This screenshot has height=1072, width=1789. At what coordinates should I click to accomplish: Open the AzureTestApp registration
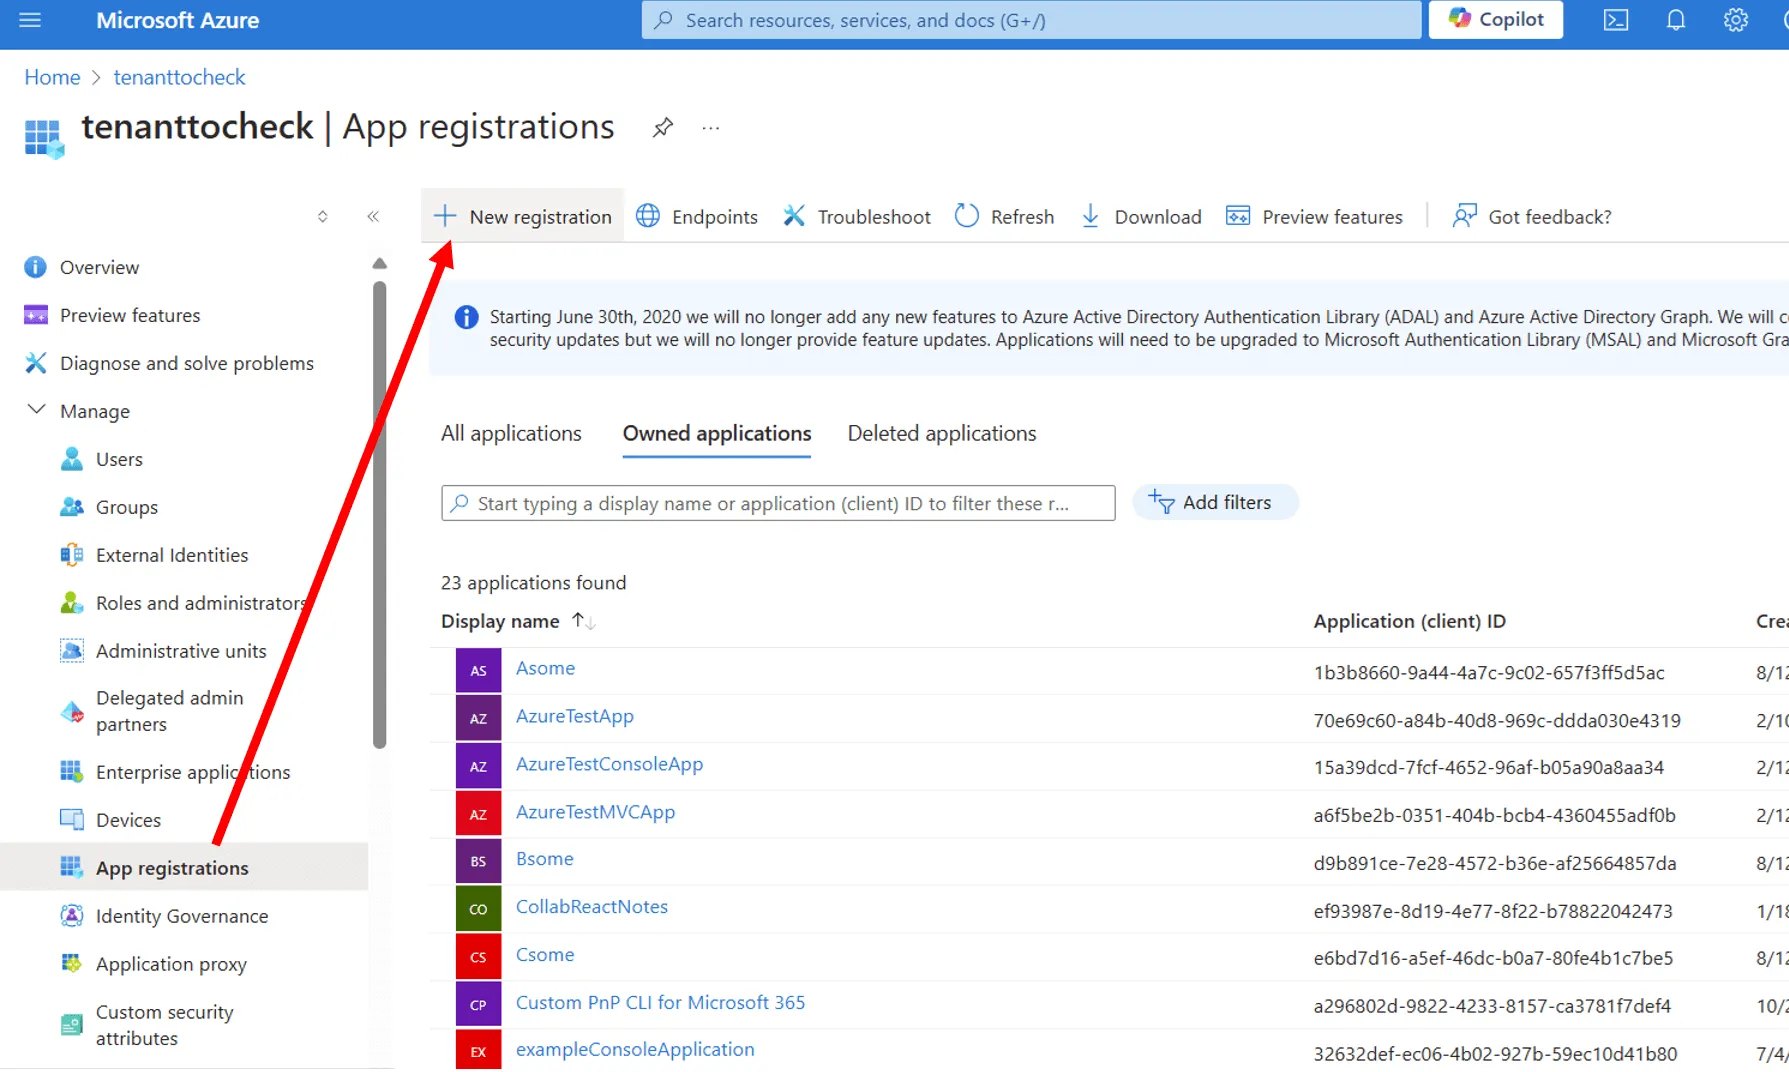point(574,716)
